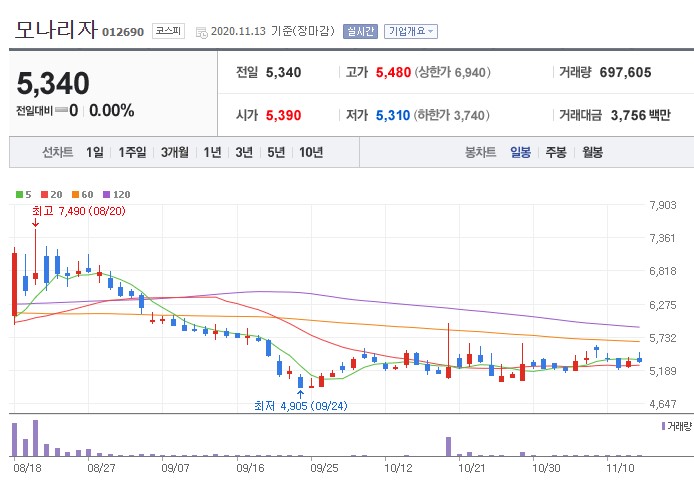Click the 2020.11.13 기준(장마감) date text

(273, 31)
